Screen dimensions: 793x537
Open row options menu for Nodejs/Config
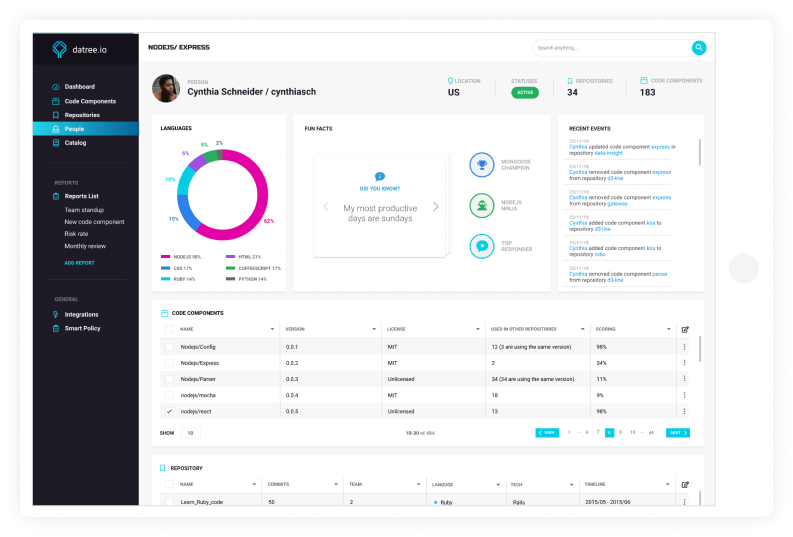click(685, 347)
